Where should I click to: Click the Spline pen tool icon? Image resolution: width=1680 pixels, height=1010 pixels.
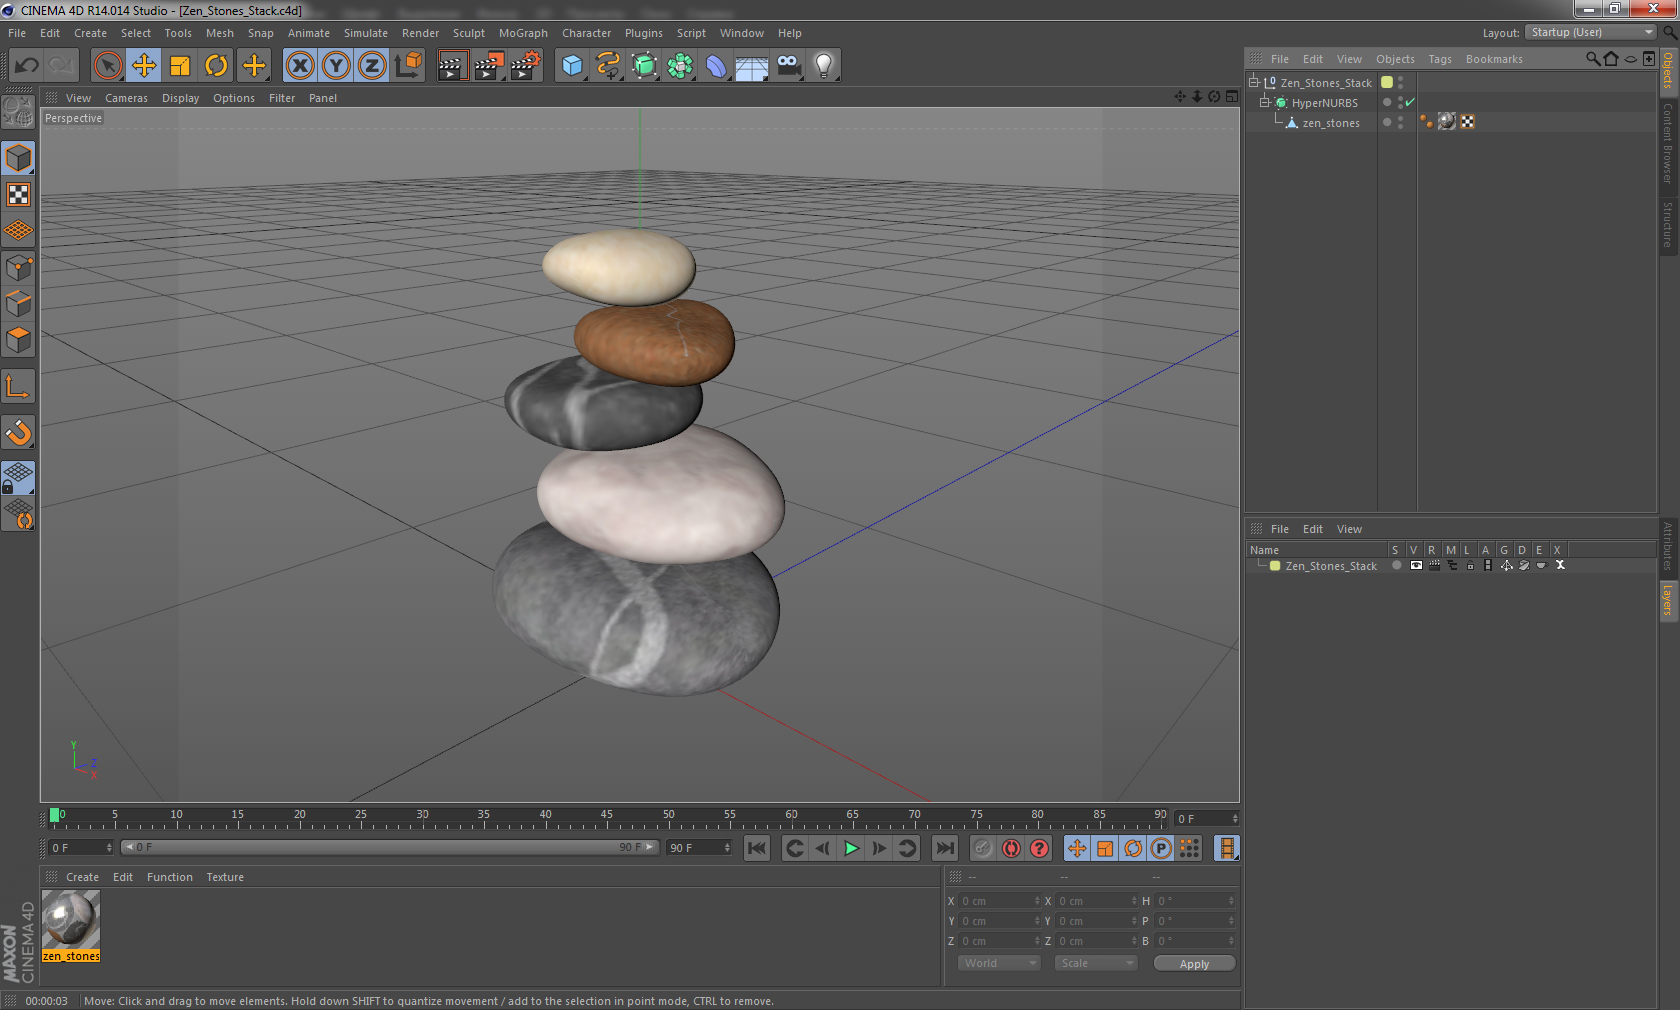click(x=608, y=66)
